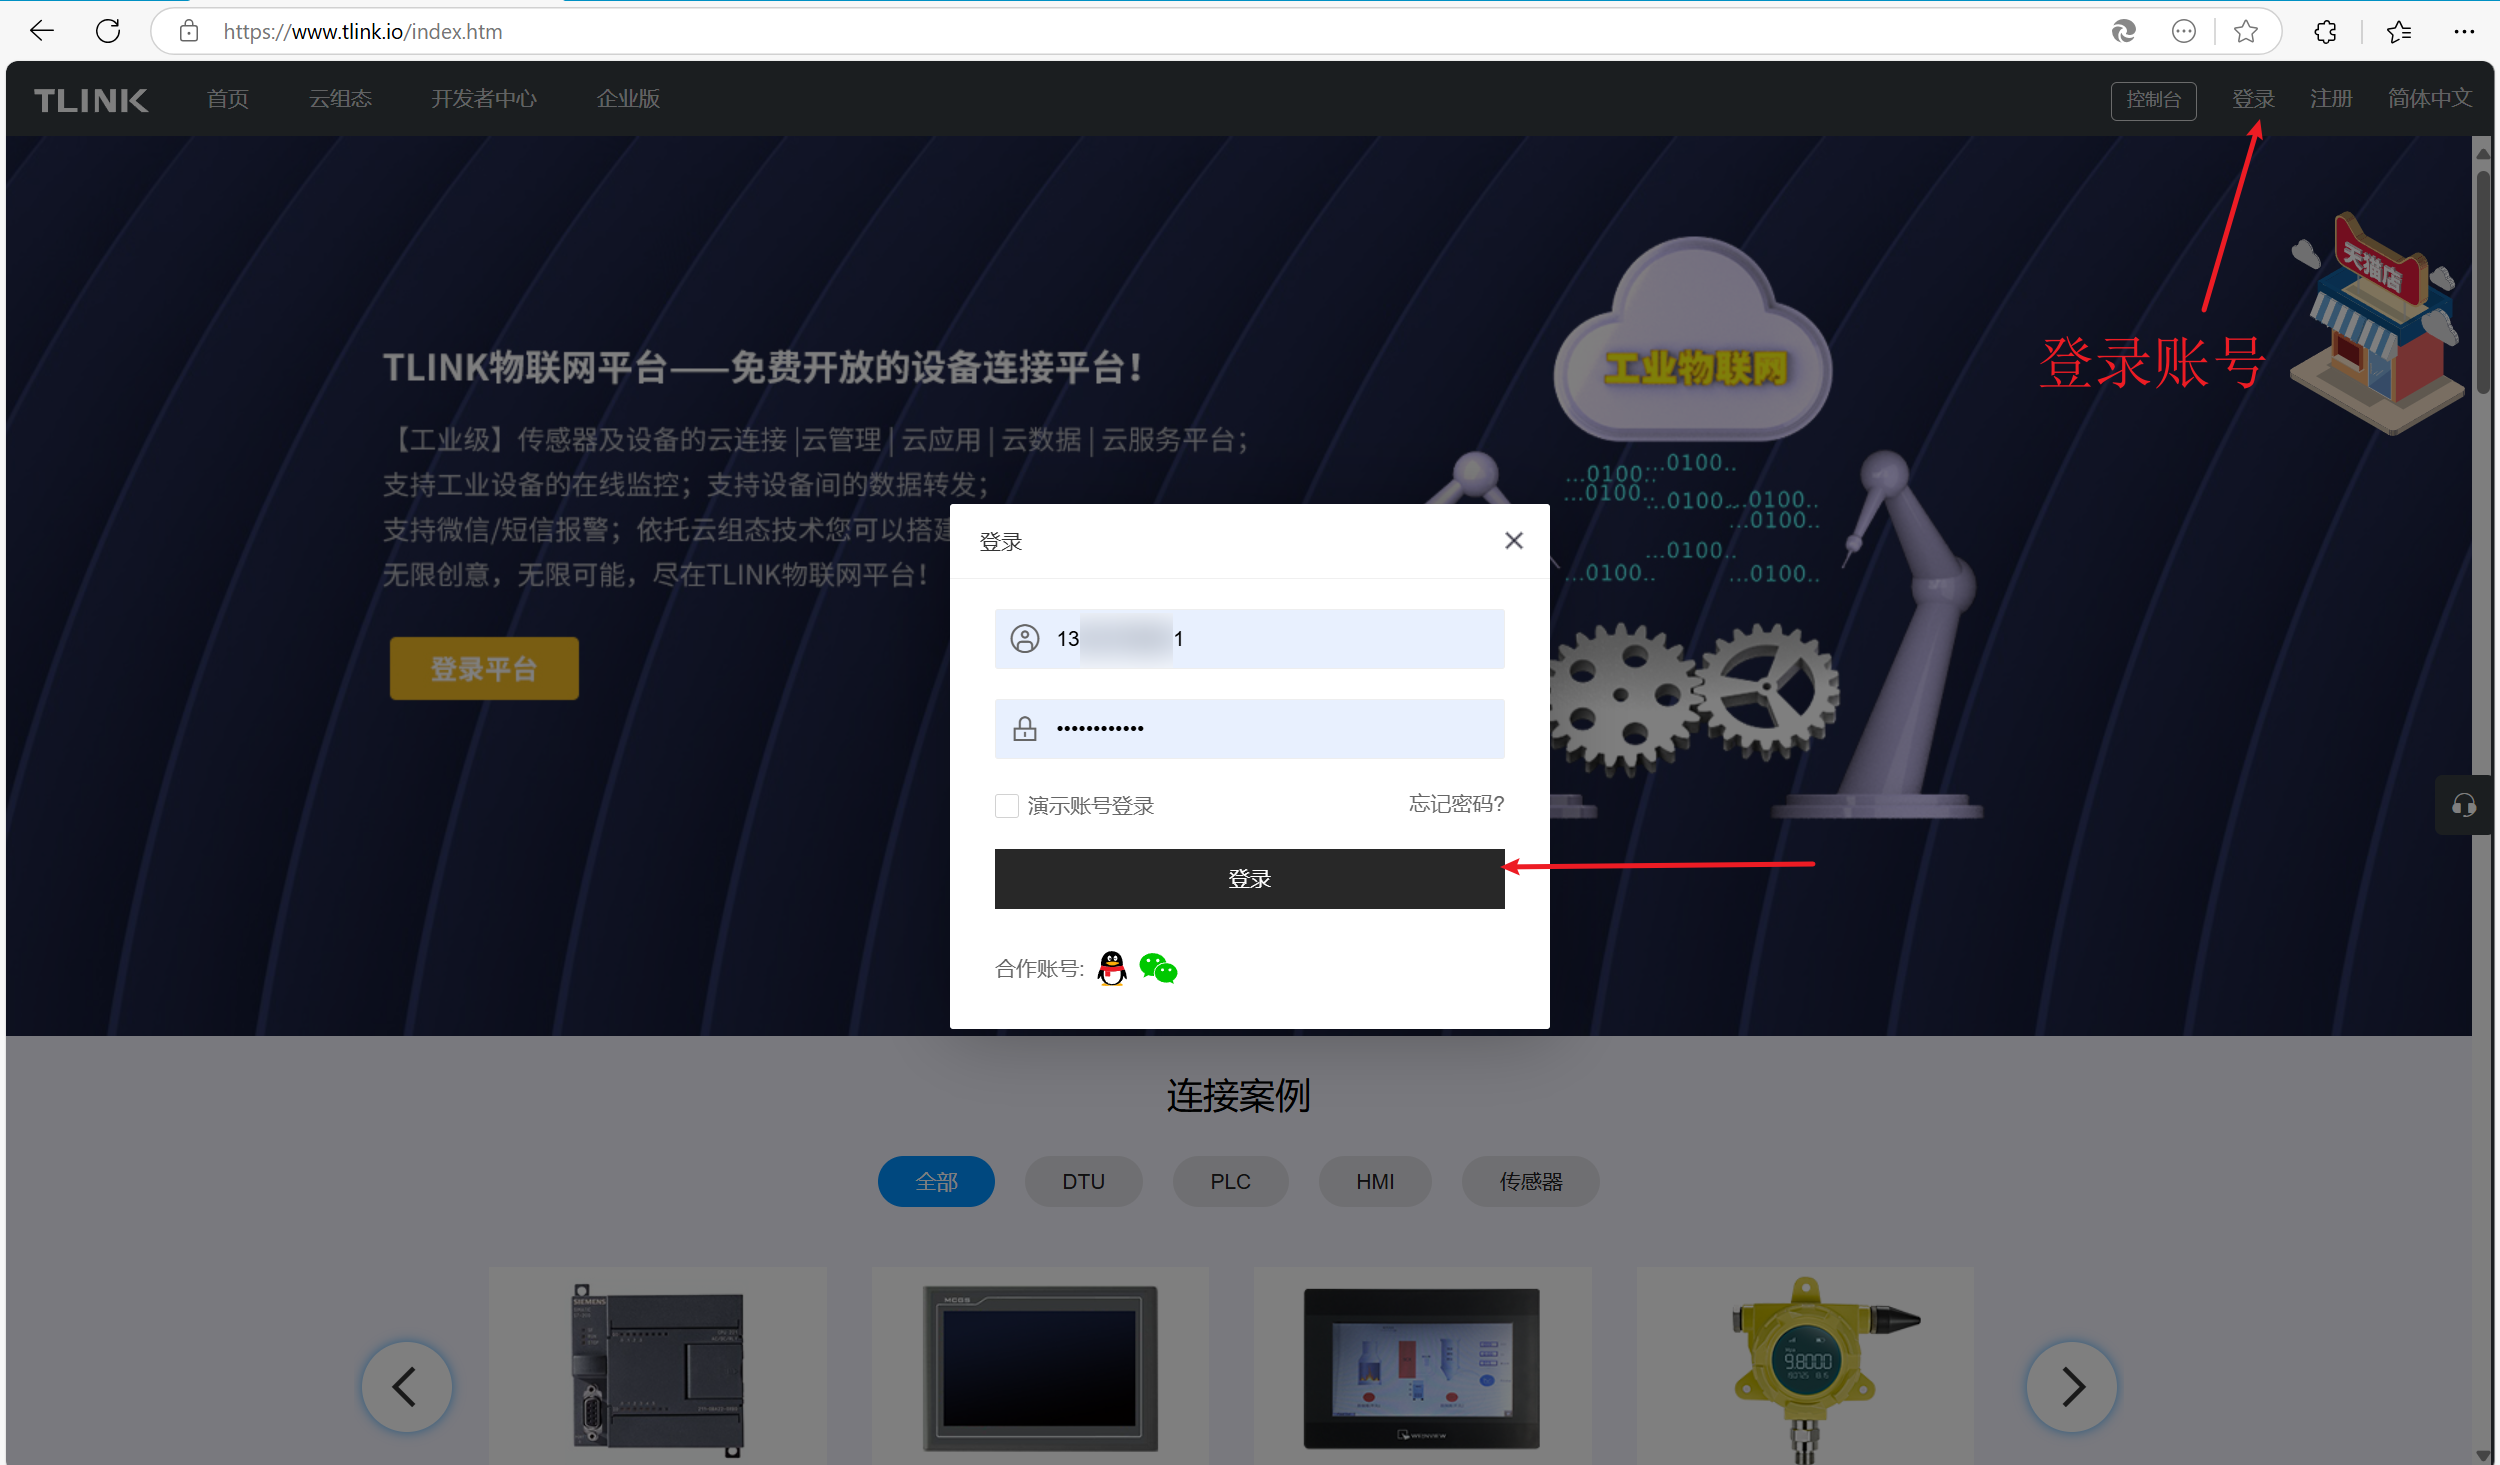Open 开发者中心 in the top navigation
The image size is (2500, 1465).
(484, 99)
